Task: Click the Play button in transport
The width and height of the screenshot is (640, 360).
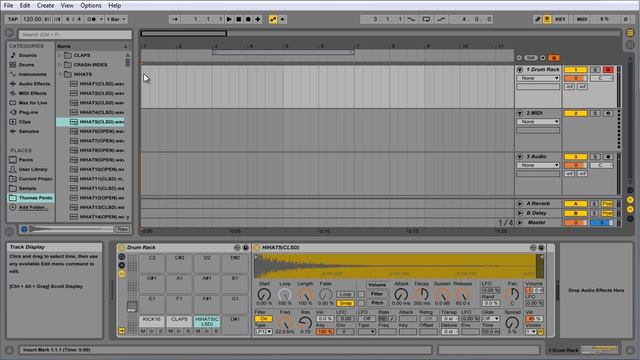Action: pyautogui.click(x=229, y=19)
